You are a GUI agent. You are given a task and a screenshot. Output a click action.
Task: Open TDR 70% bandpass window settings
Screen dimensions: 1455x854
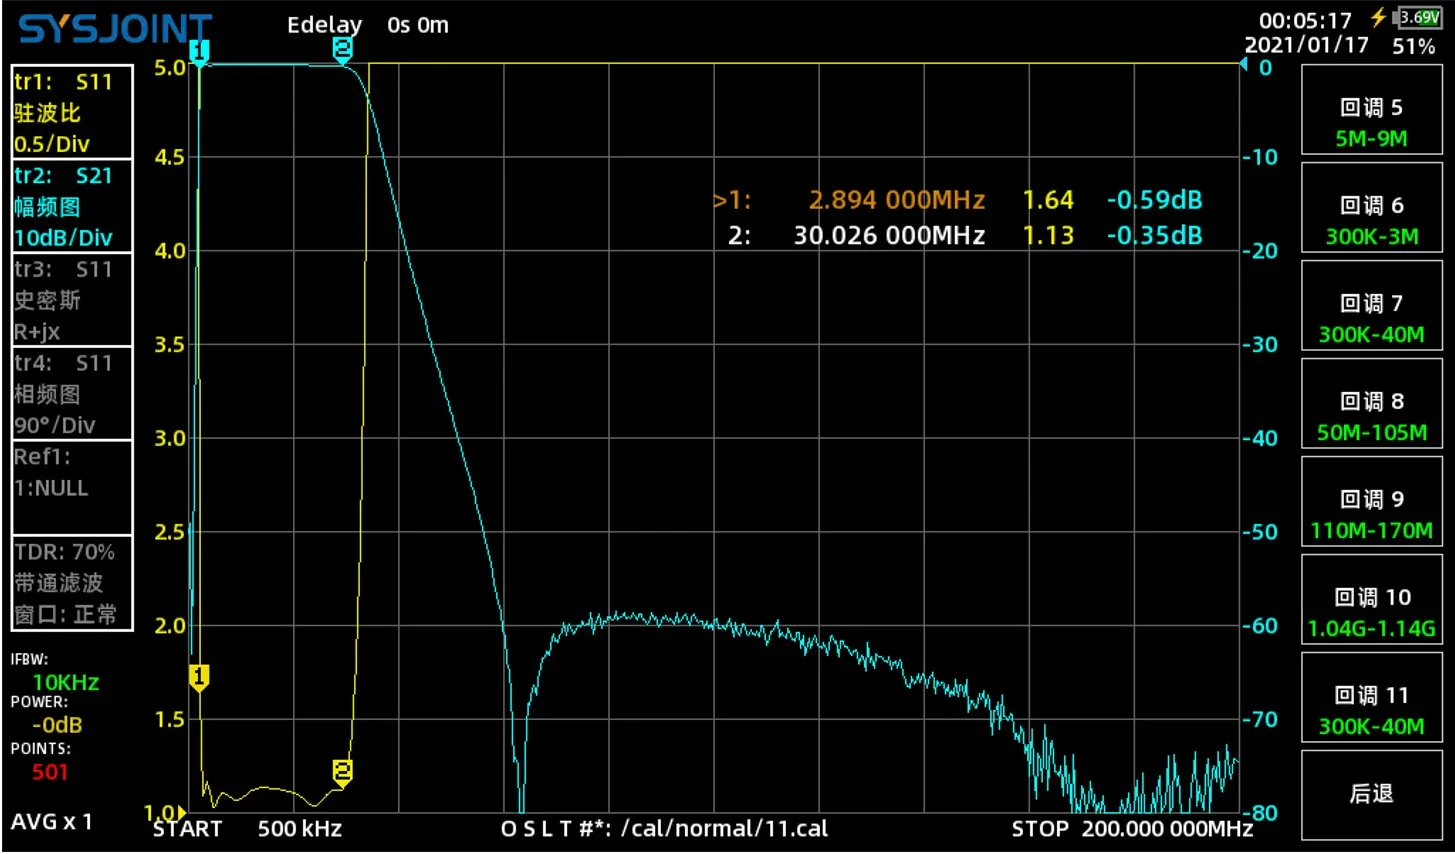click(72, 583)
